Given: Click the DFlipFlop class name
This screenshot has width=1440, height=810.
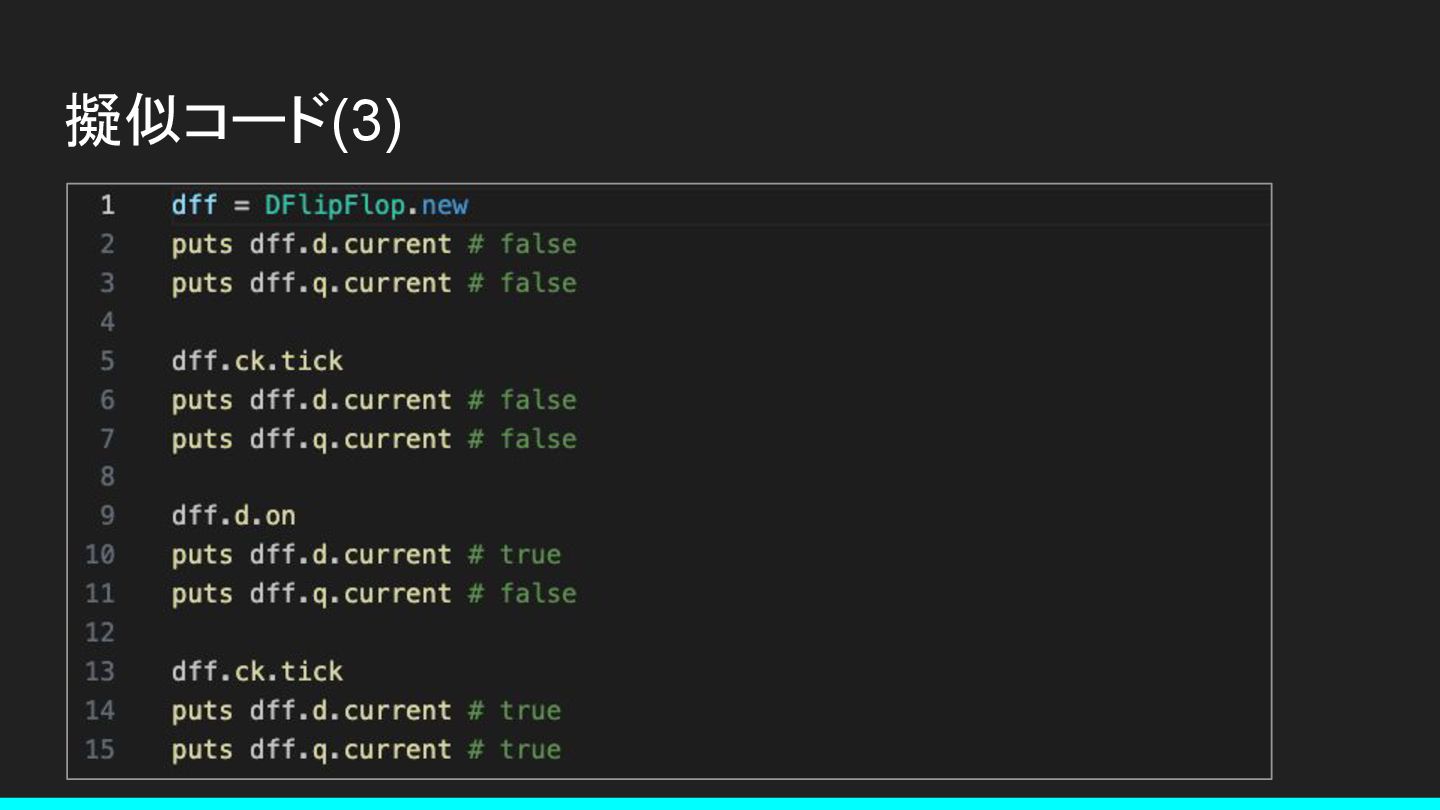Looking at the screenshot, I should [x=335, y=206].
